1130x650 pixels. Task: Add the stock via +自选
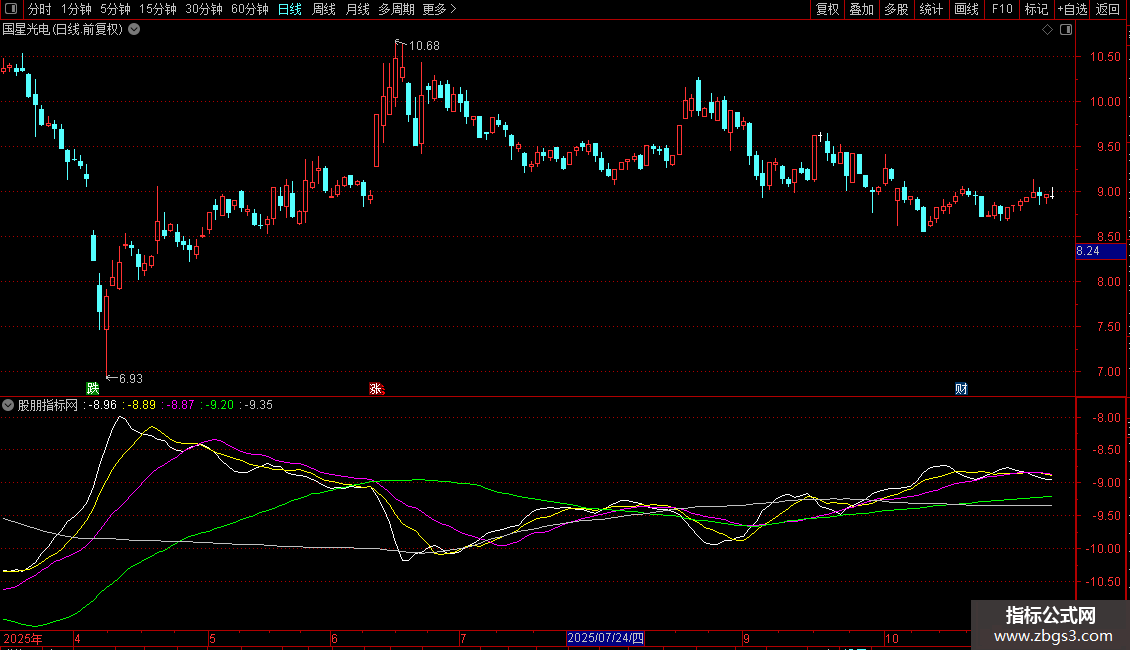pyautogui.click(x=1071, y=10)
